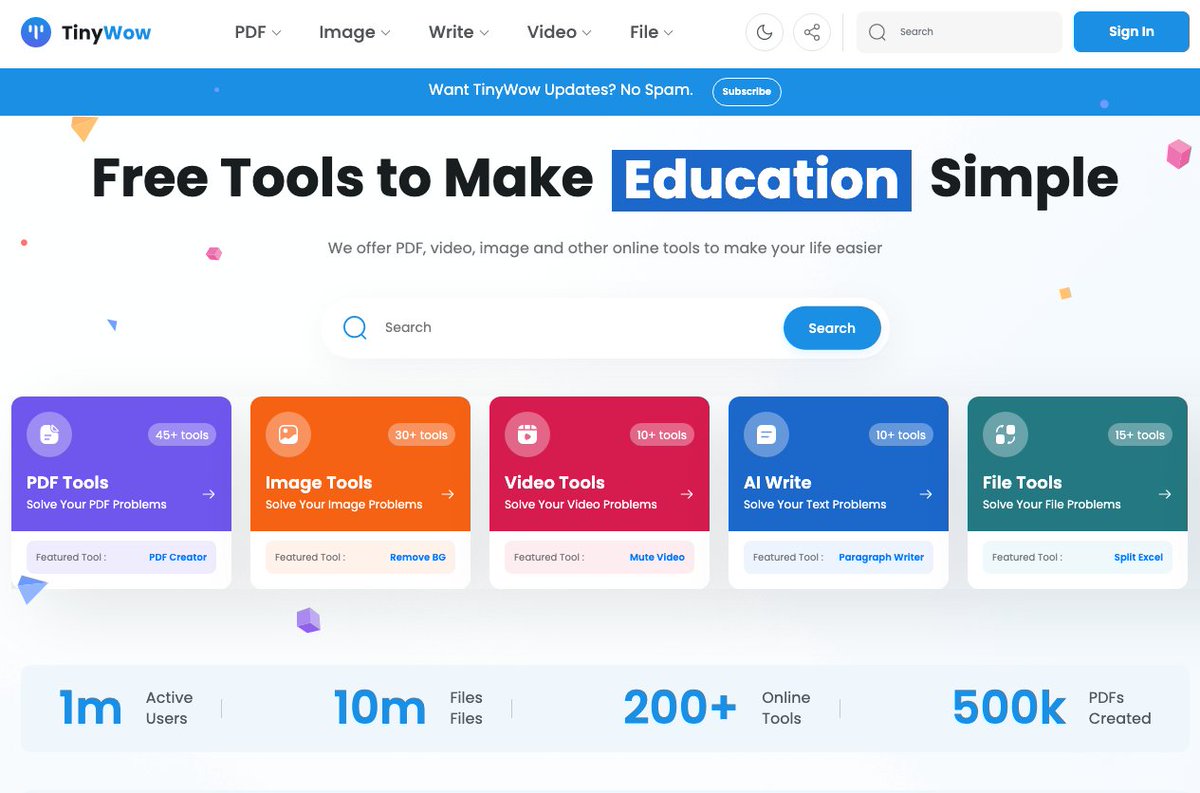Click the blue Search button
The image size is (1200, 793).
pyautogui.click(x=832, y=328)
